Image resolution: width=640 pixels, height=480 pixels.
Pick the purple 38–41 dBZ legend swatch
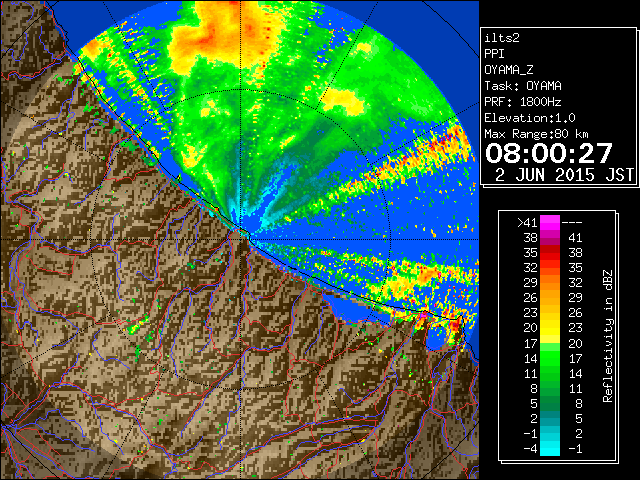[549, 238]
